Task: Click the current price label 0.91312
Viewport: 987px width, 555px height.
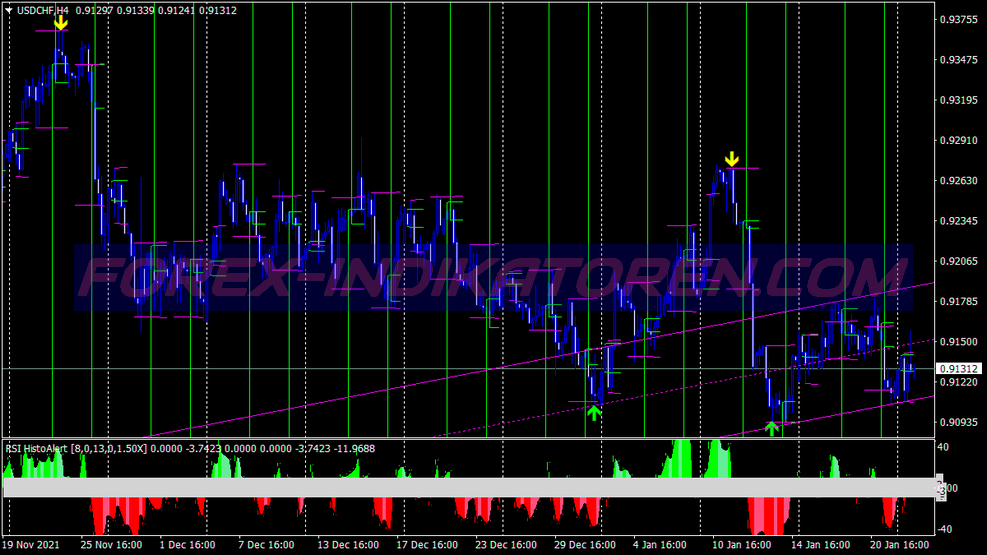Action: (x=957, y=369)
